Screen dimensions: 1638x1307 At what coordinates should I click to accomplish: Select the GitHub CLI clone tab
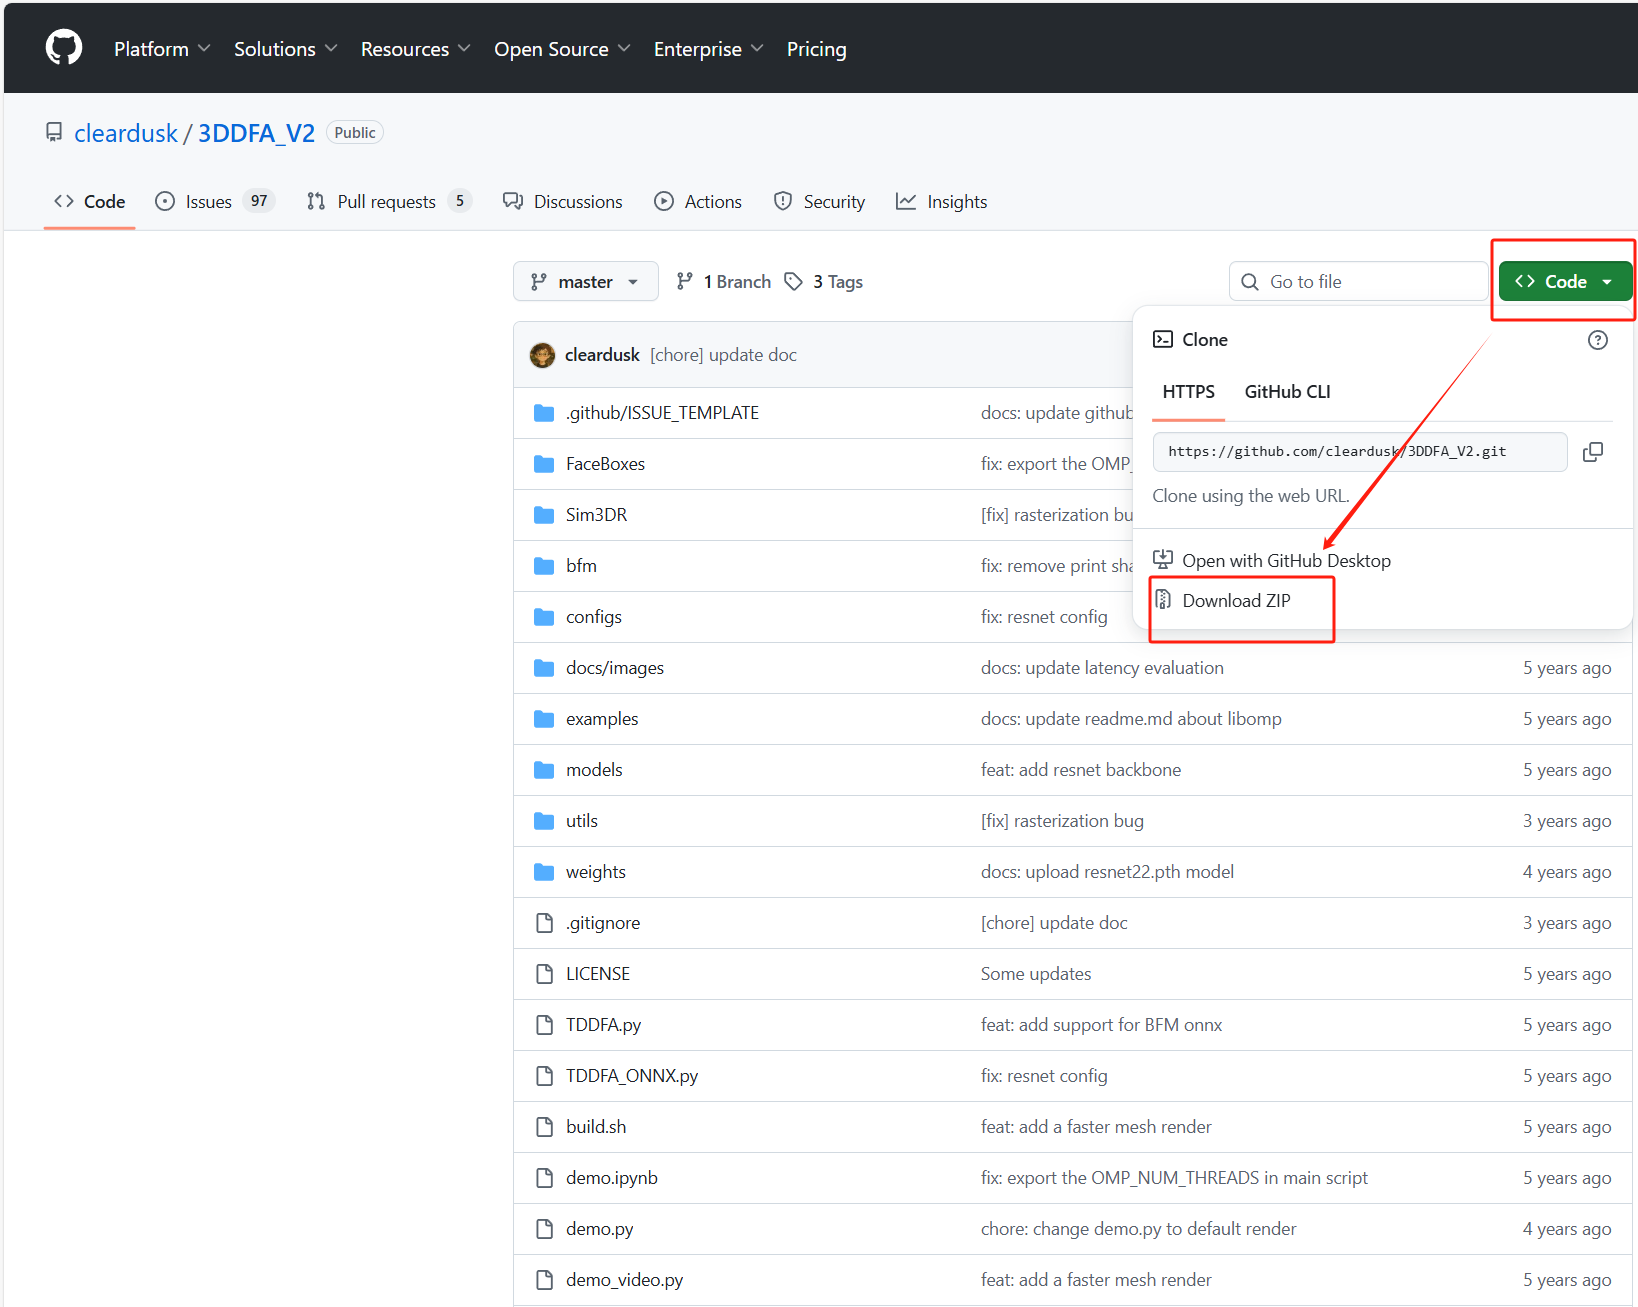click(1287, 392)
